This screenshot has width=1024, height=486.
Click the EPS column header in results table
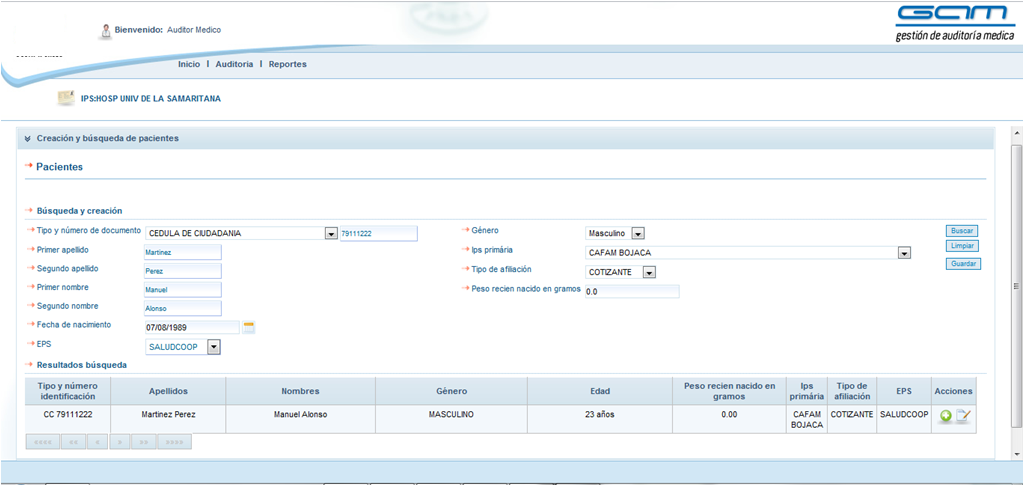(904, 391)
